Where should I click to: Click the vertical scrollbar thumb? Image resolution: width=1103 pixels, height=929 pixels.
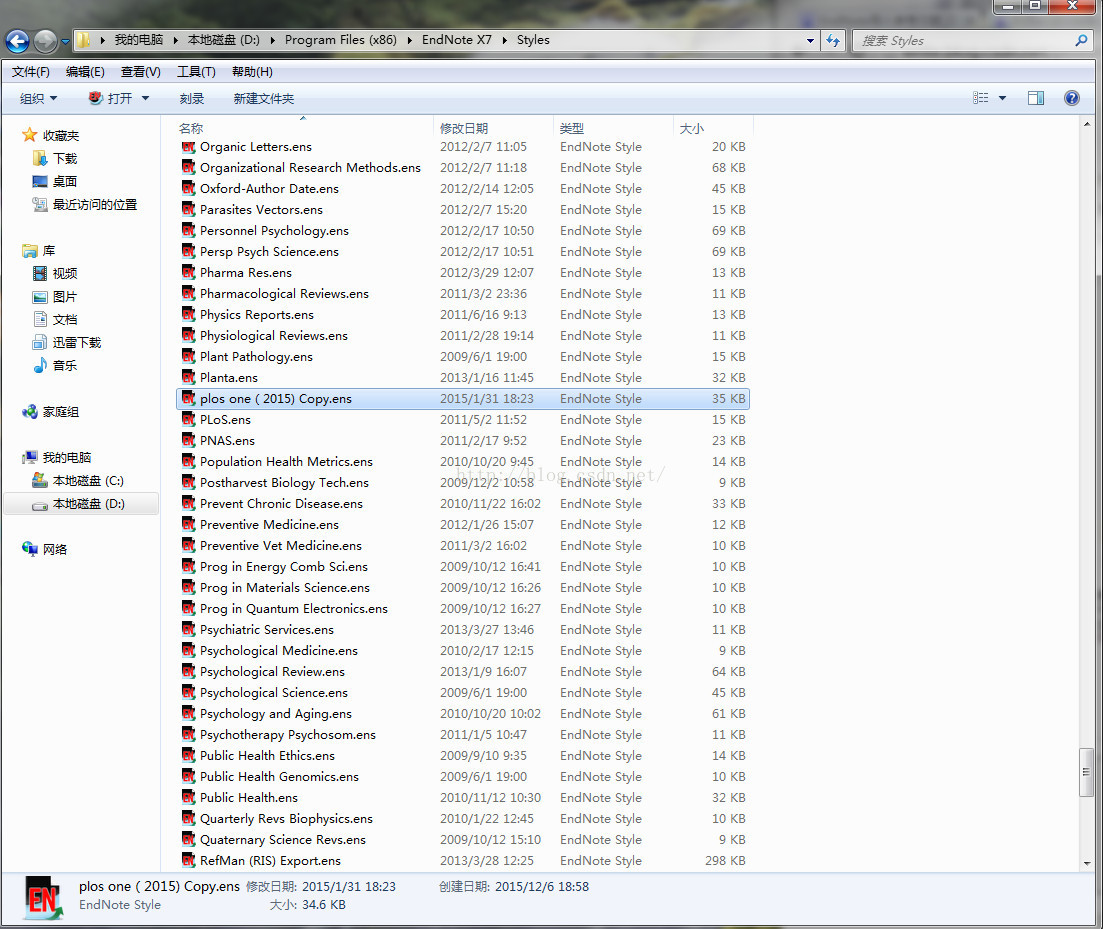(x=1087, y=772)
